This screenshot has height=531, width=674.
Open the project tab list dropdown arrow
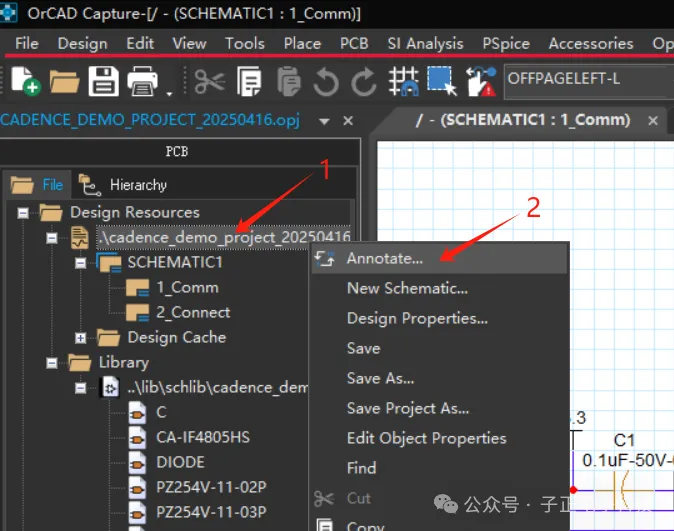(325, 121)
